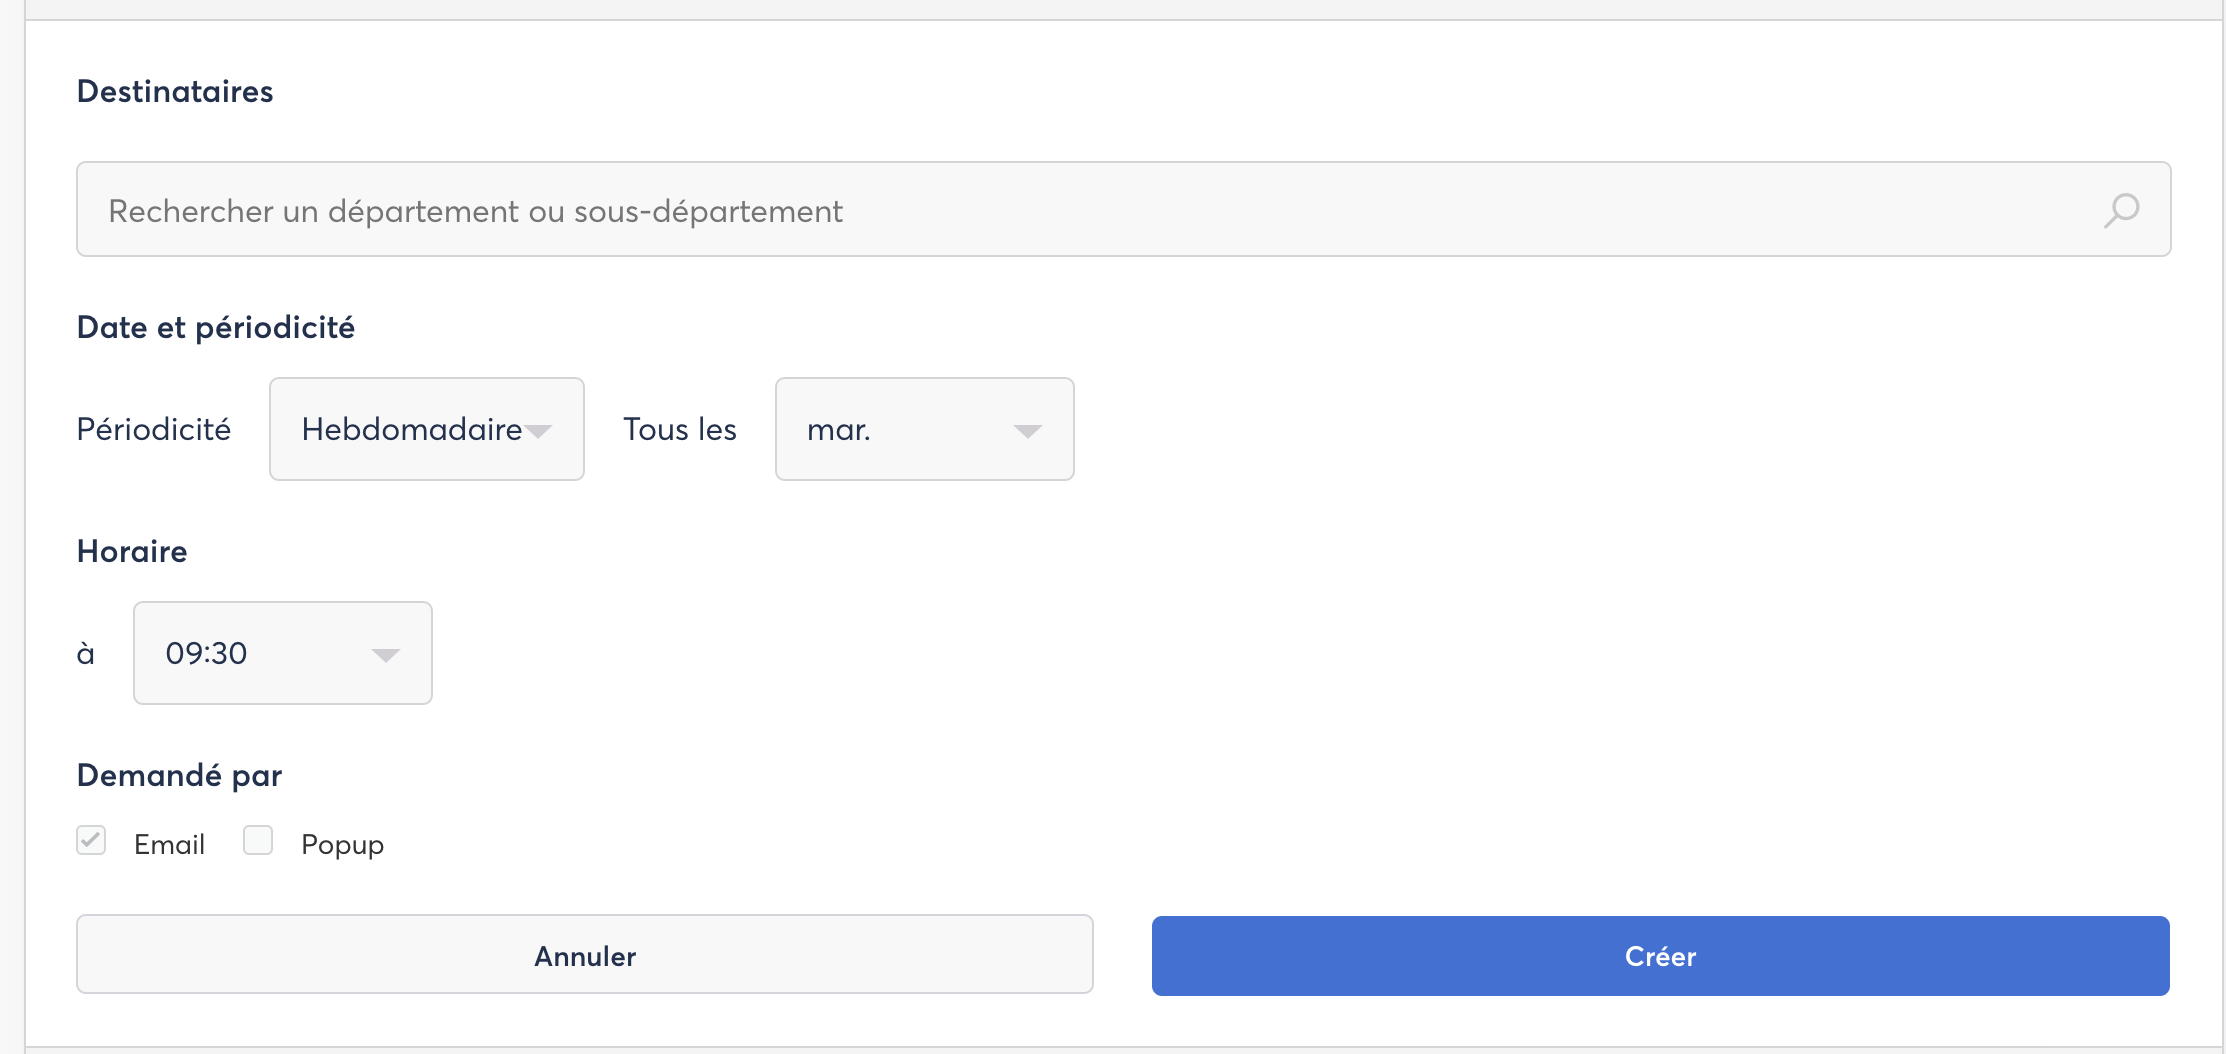
Task: Click the arrow in the mar. selector
Action: tap(1027, 431)
